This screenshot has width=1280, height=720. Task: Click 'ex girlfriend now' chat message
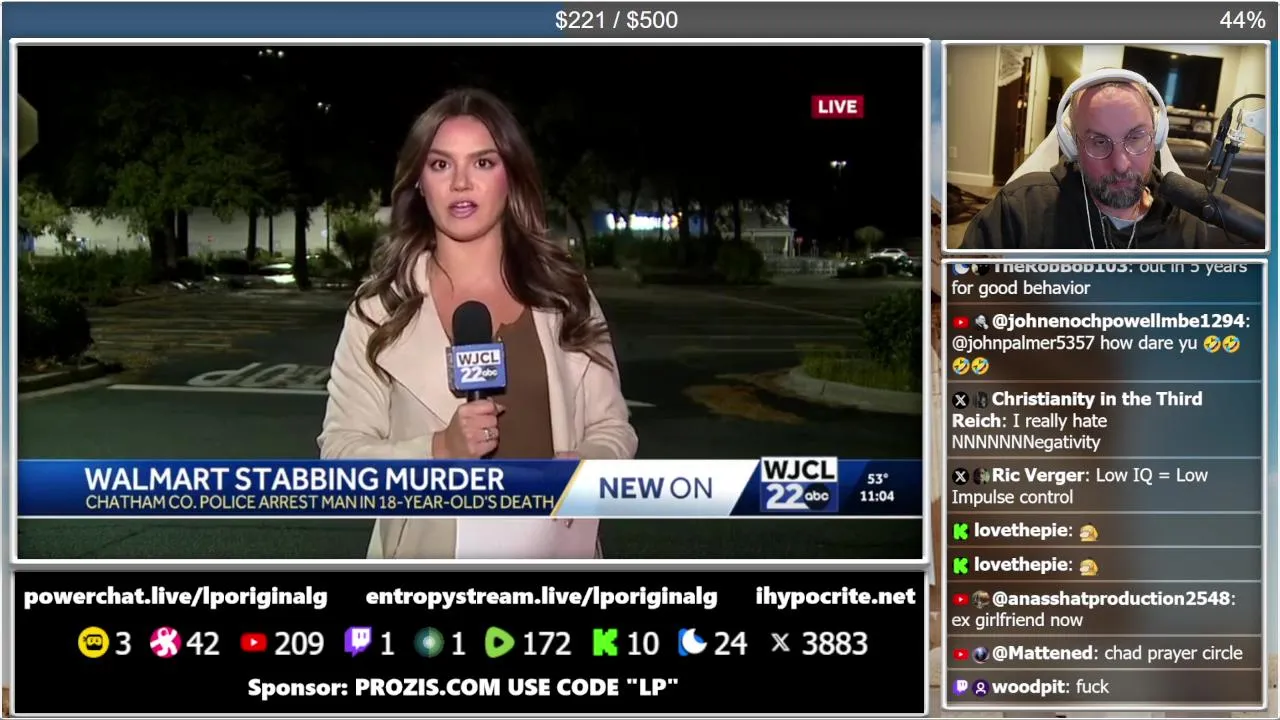tap(1017, 620)
